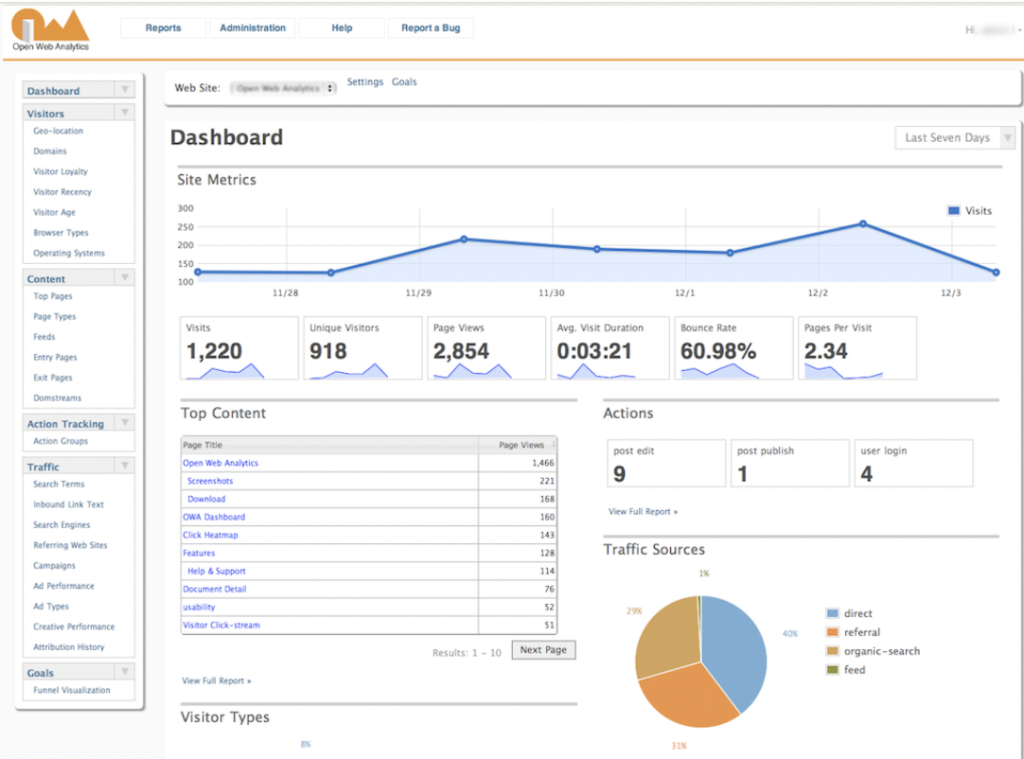Click the Open Web Analytics logo
1024x759 pixels.
click(48, 26)
